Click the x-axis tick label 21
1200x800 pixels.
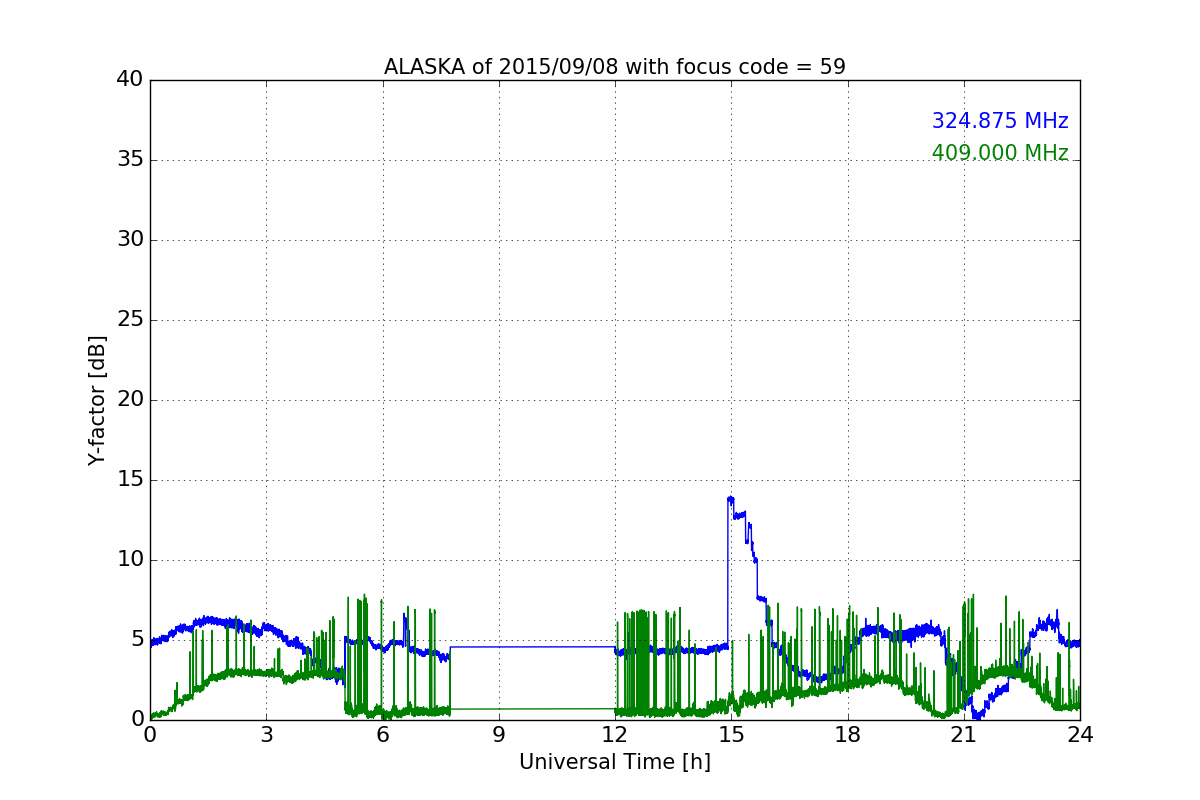(x=964, y=734)
